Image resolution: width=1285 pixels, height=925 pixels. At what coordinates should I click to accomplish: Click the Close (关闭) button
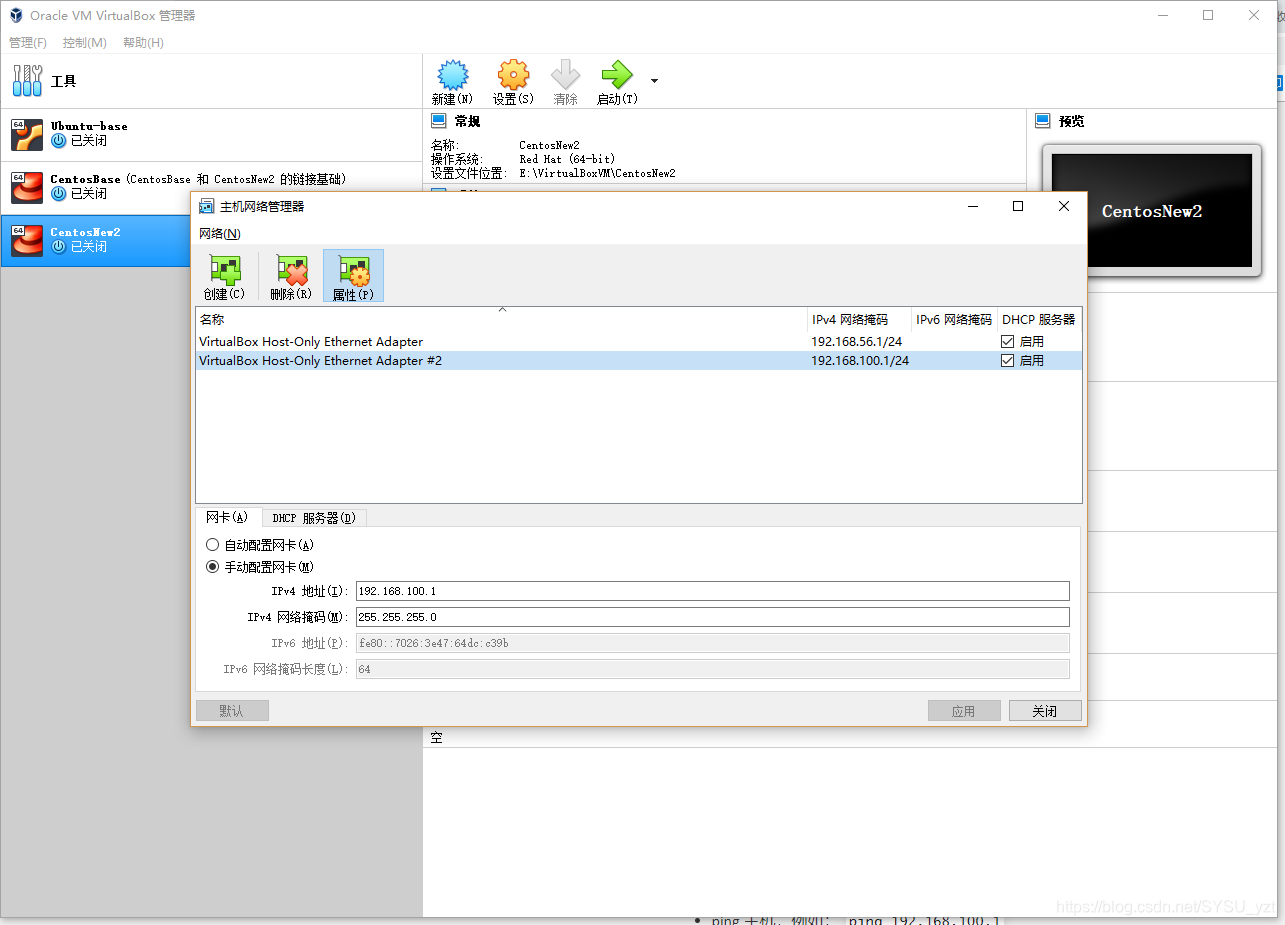pyautogui.click(x=1045, y=711)
